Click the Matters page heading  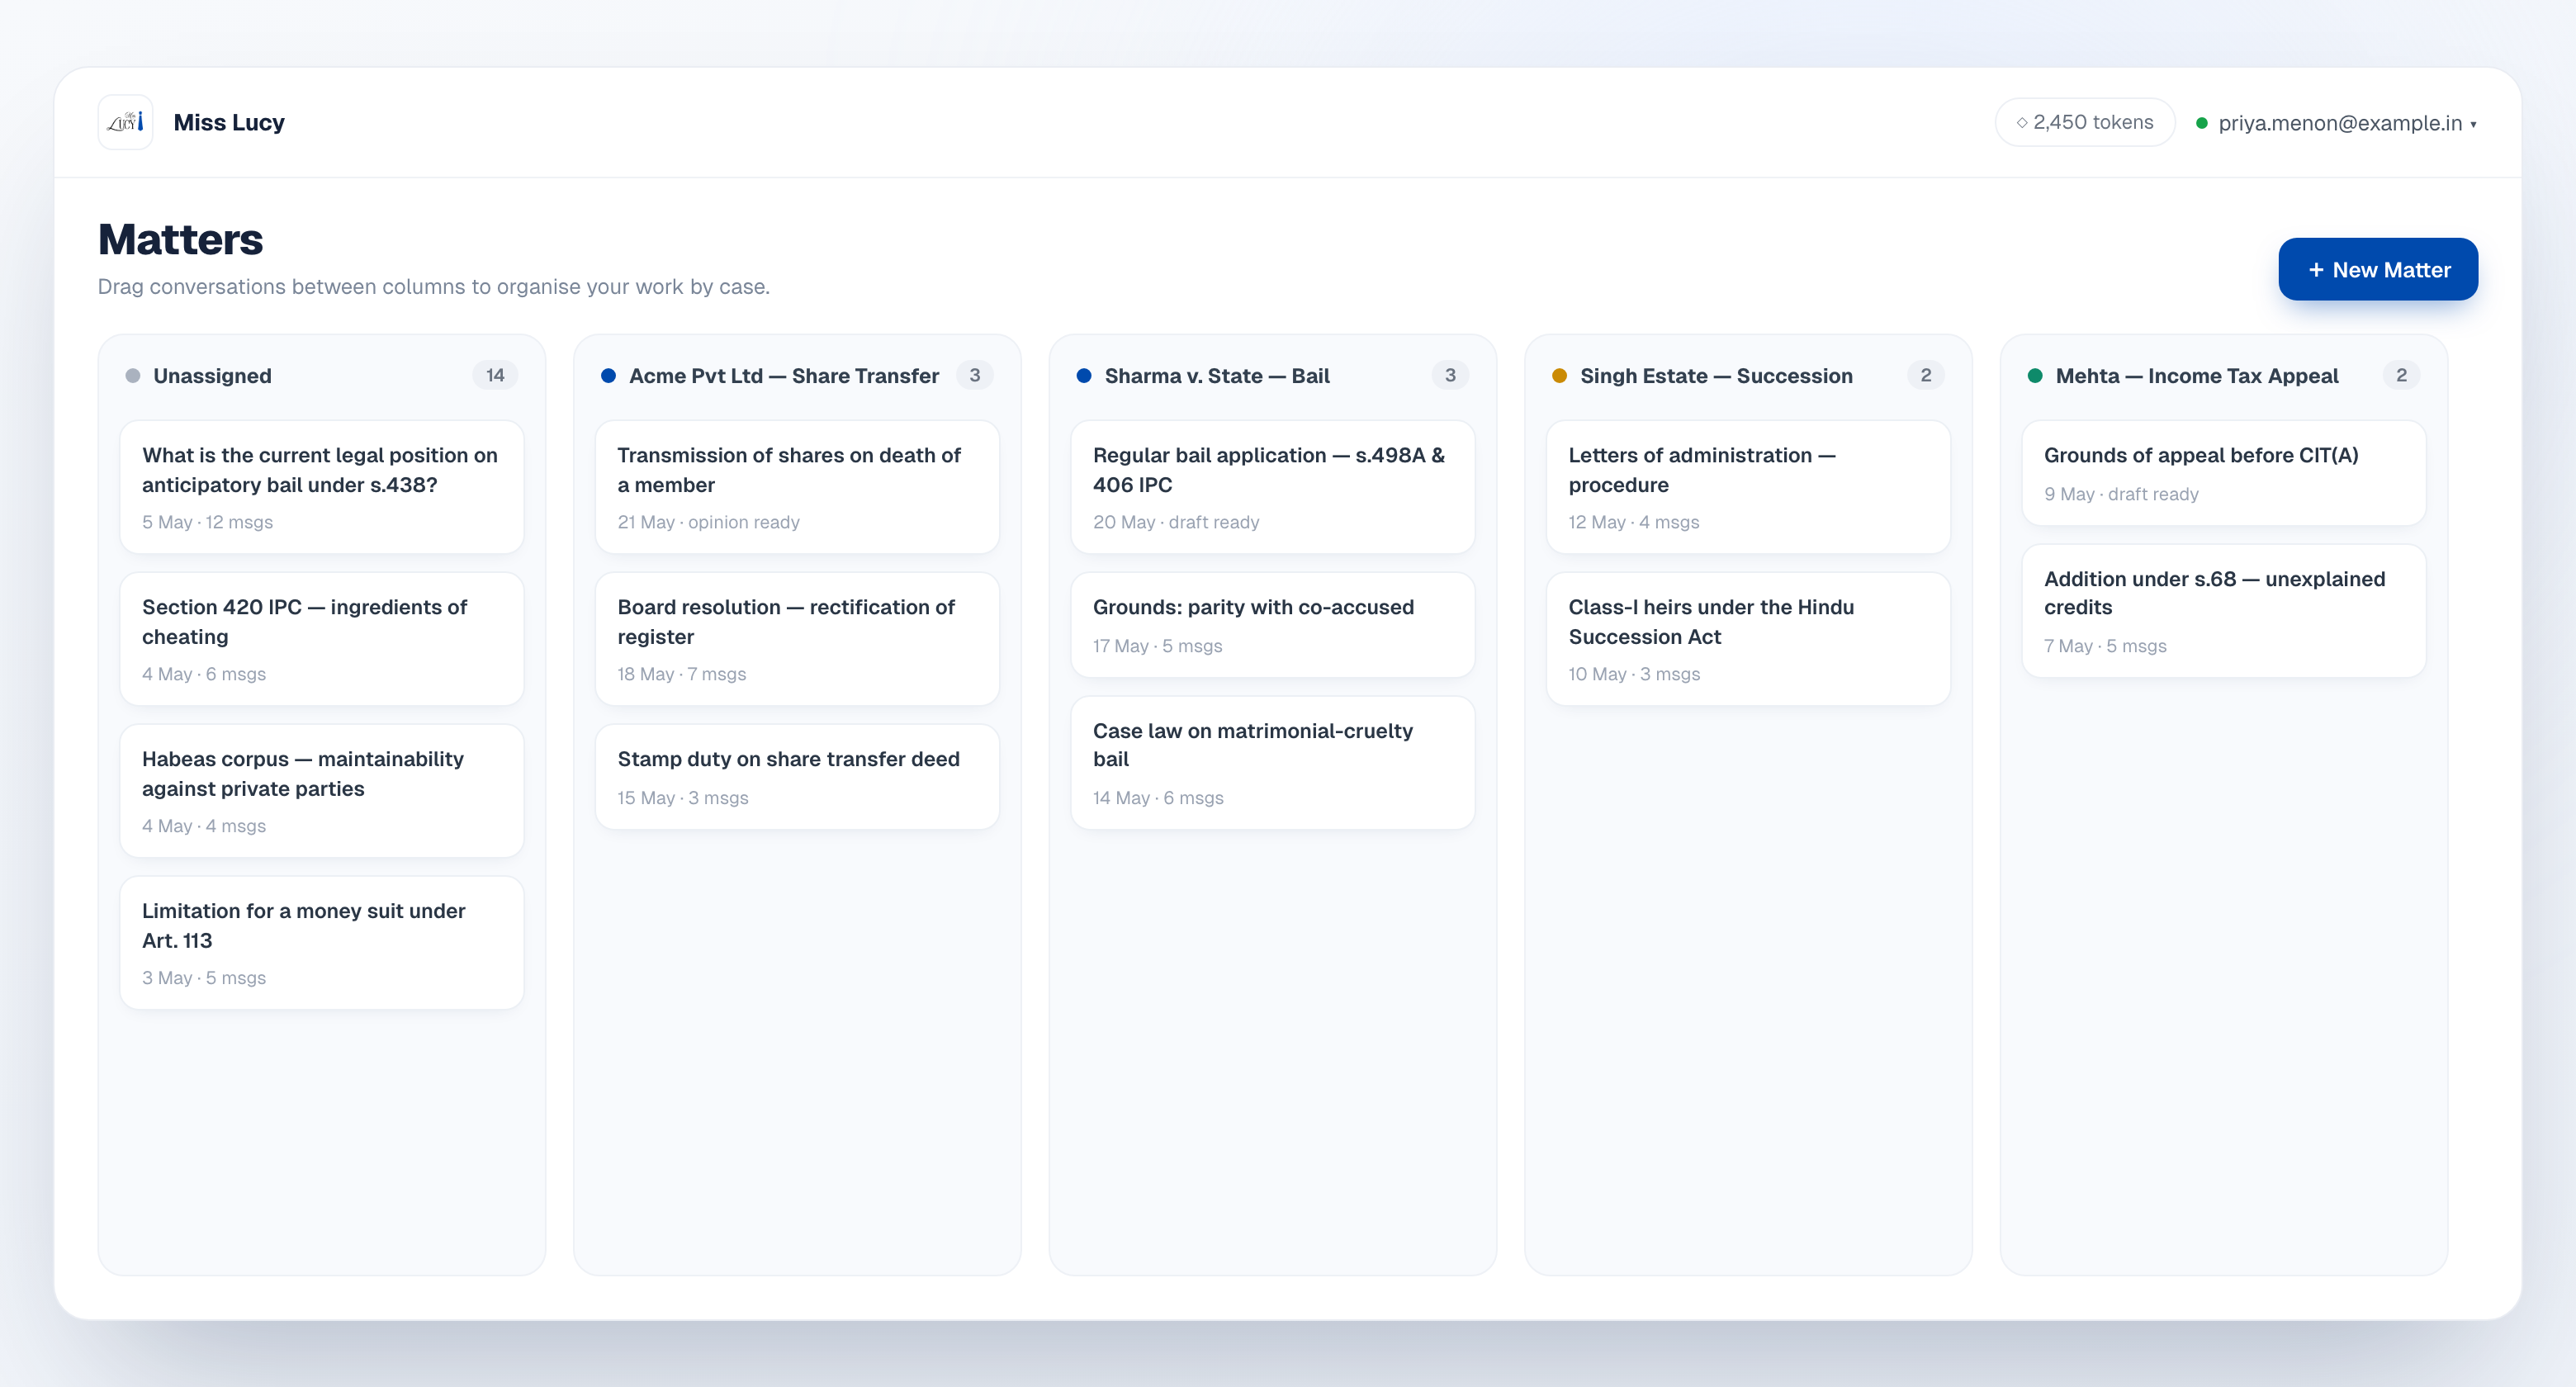181,239
